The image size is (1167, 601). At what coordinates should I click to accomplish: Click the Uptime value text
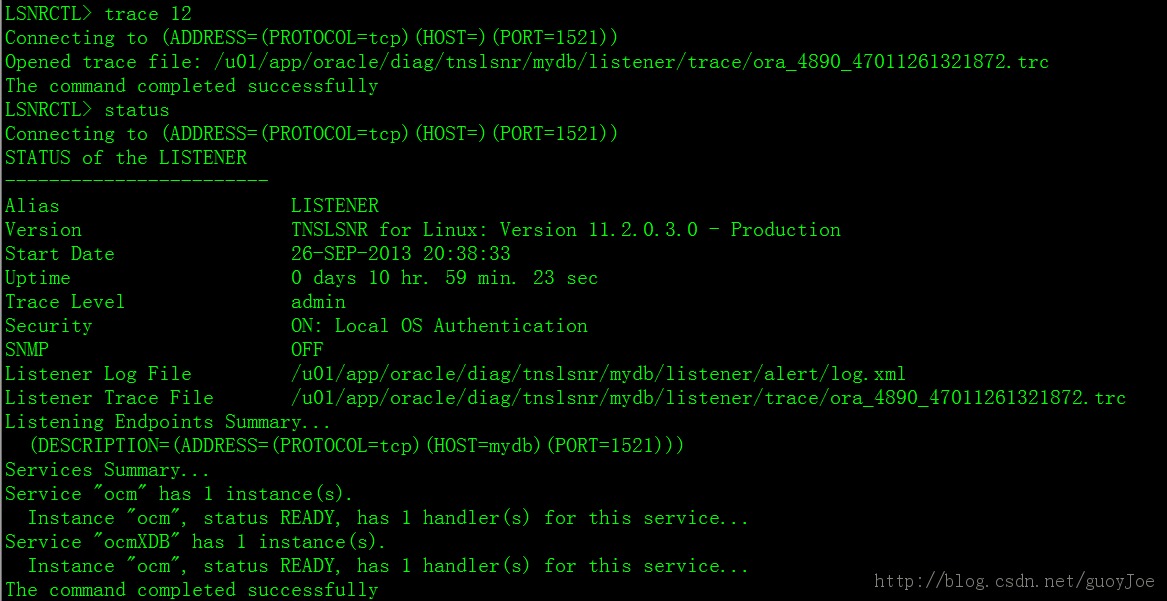pos(444,278)
